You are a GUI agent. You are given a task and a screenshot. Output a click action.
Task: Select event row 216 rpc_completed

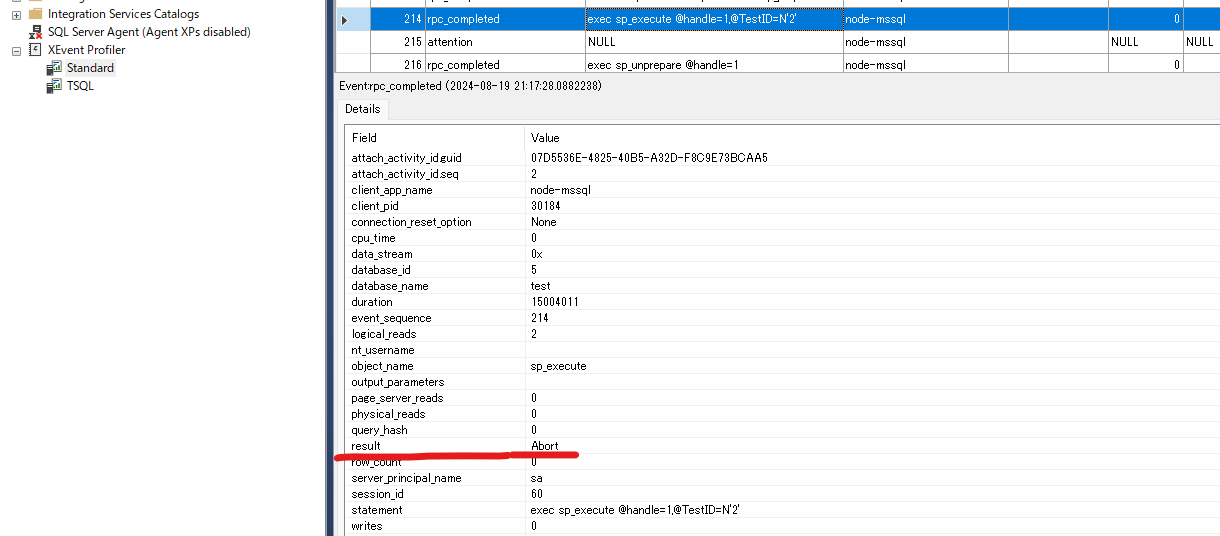(x=778, y=64)
